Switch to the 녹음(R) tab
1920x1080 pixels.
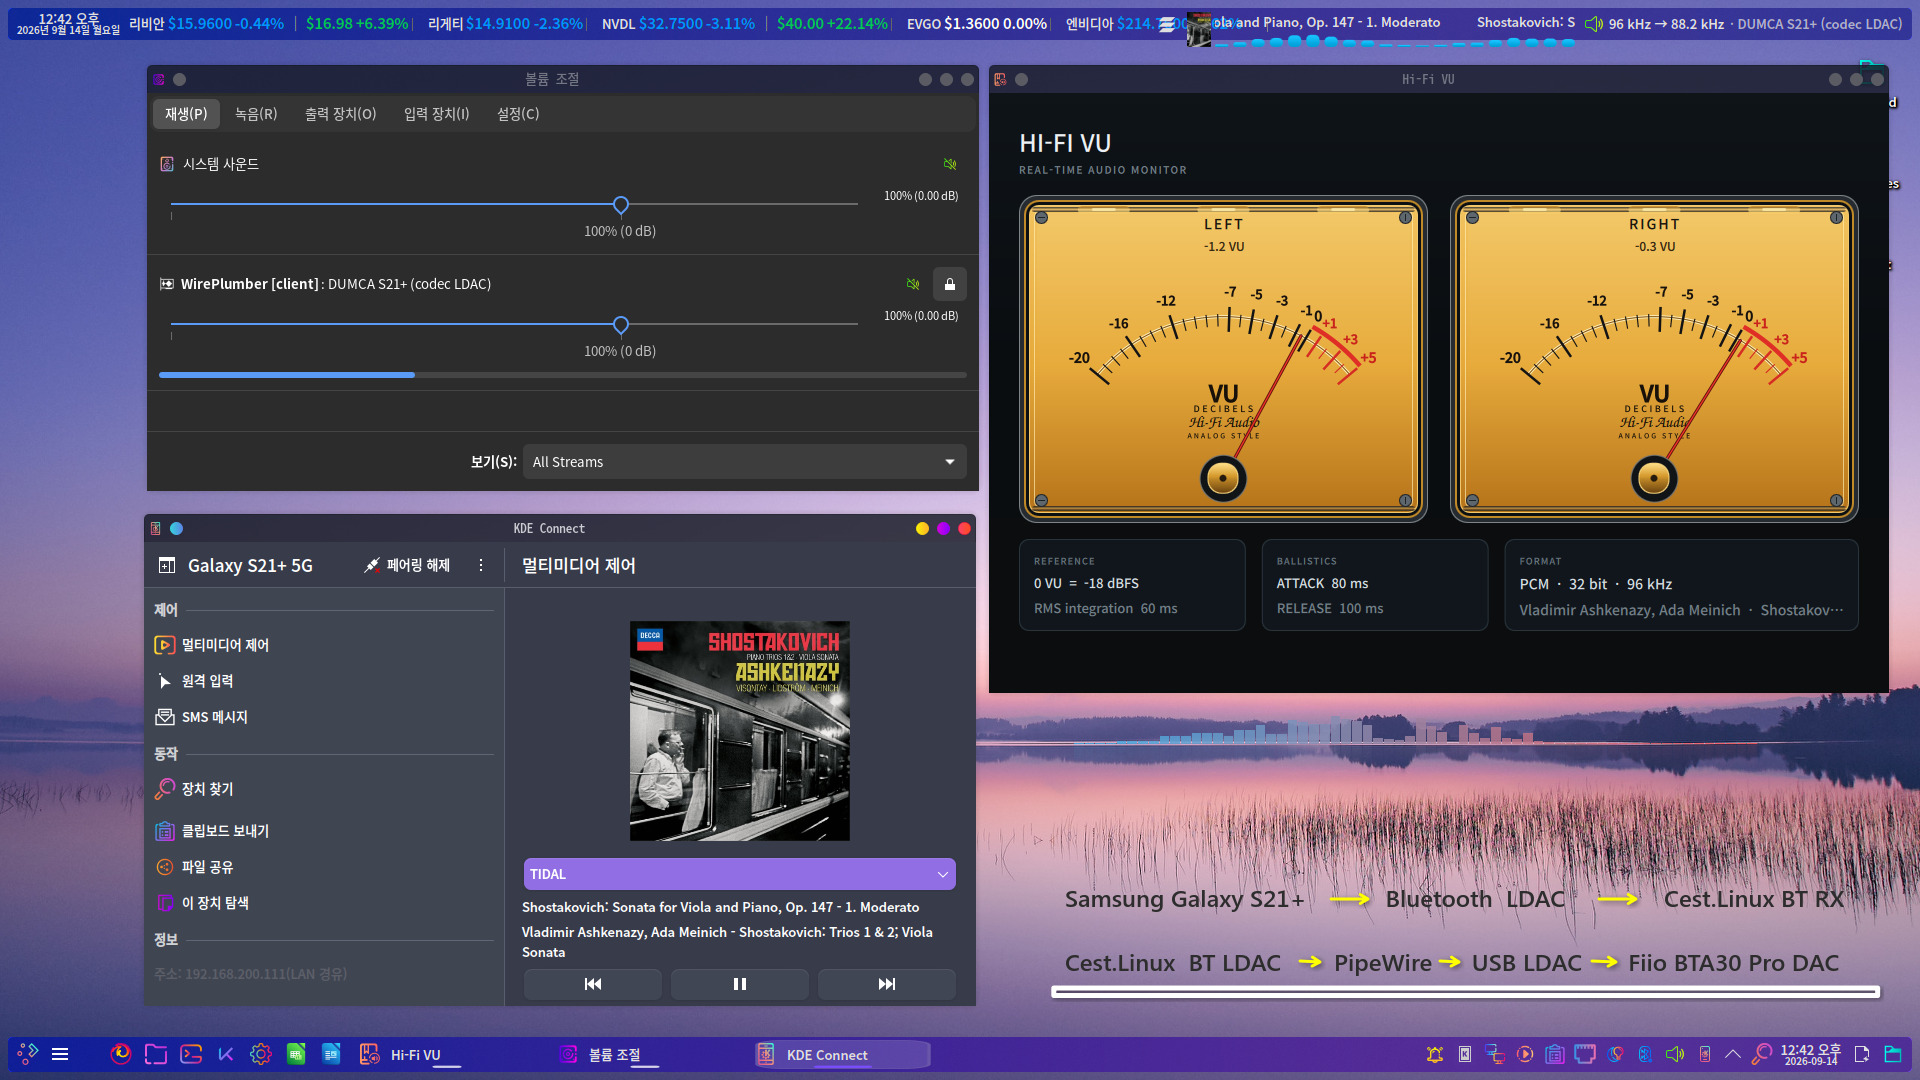click(x=256, y=114)
